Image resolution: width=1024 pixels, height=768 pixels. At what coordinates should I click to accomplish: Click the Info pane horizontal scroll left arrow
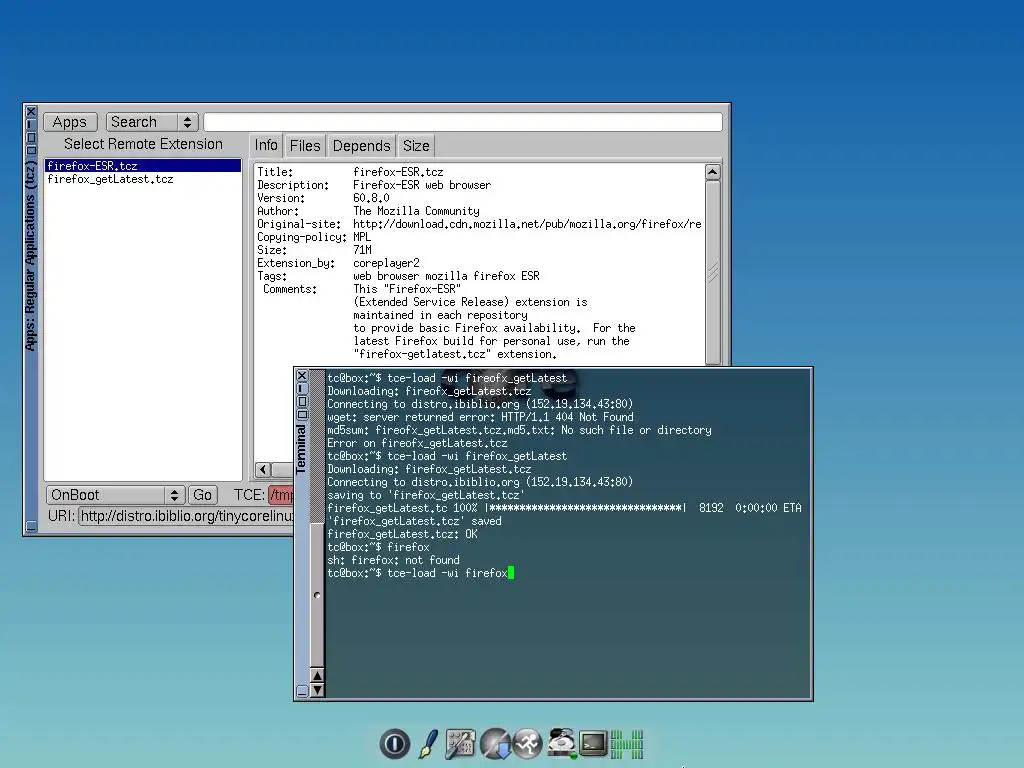pos(263,470)
